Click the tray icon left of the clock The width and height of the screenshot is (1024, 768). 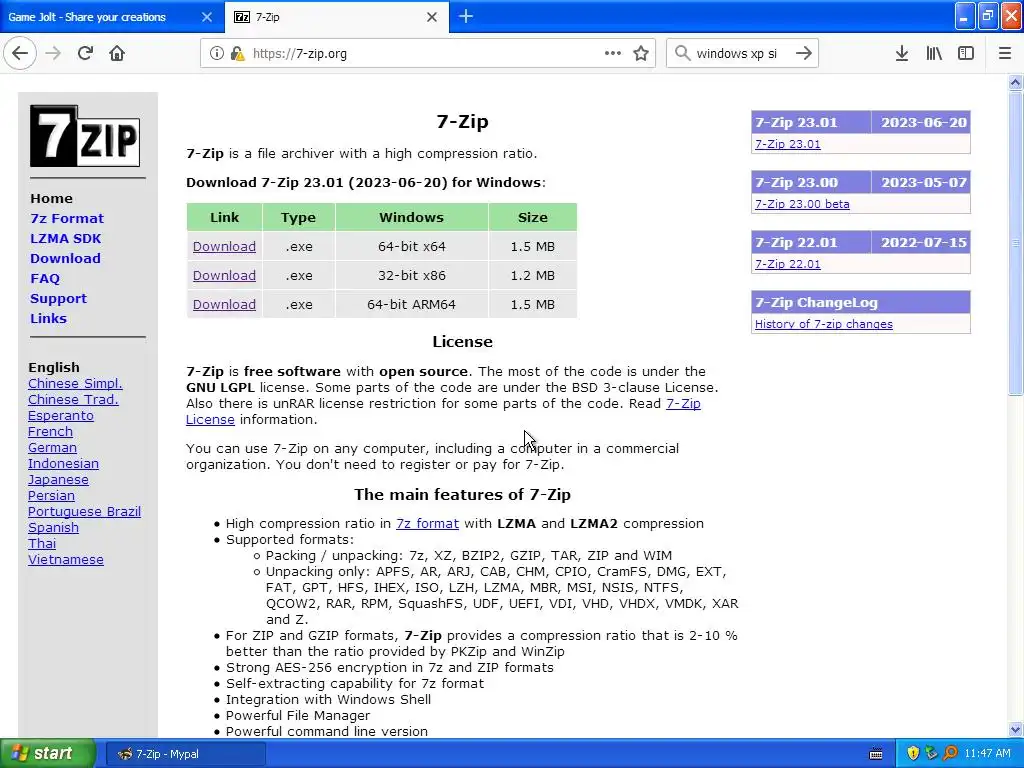951,754
